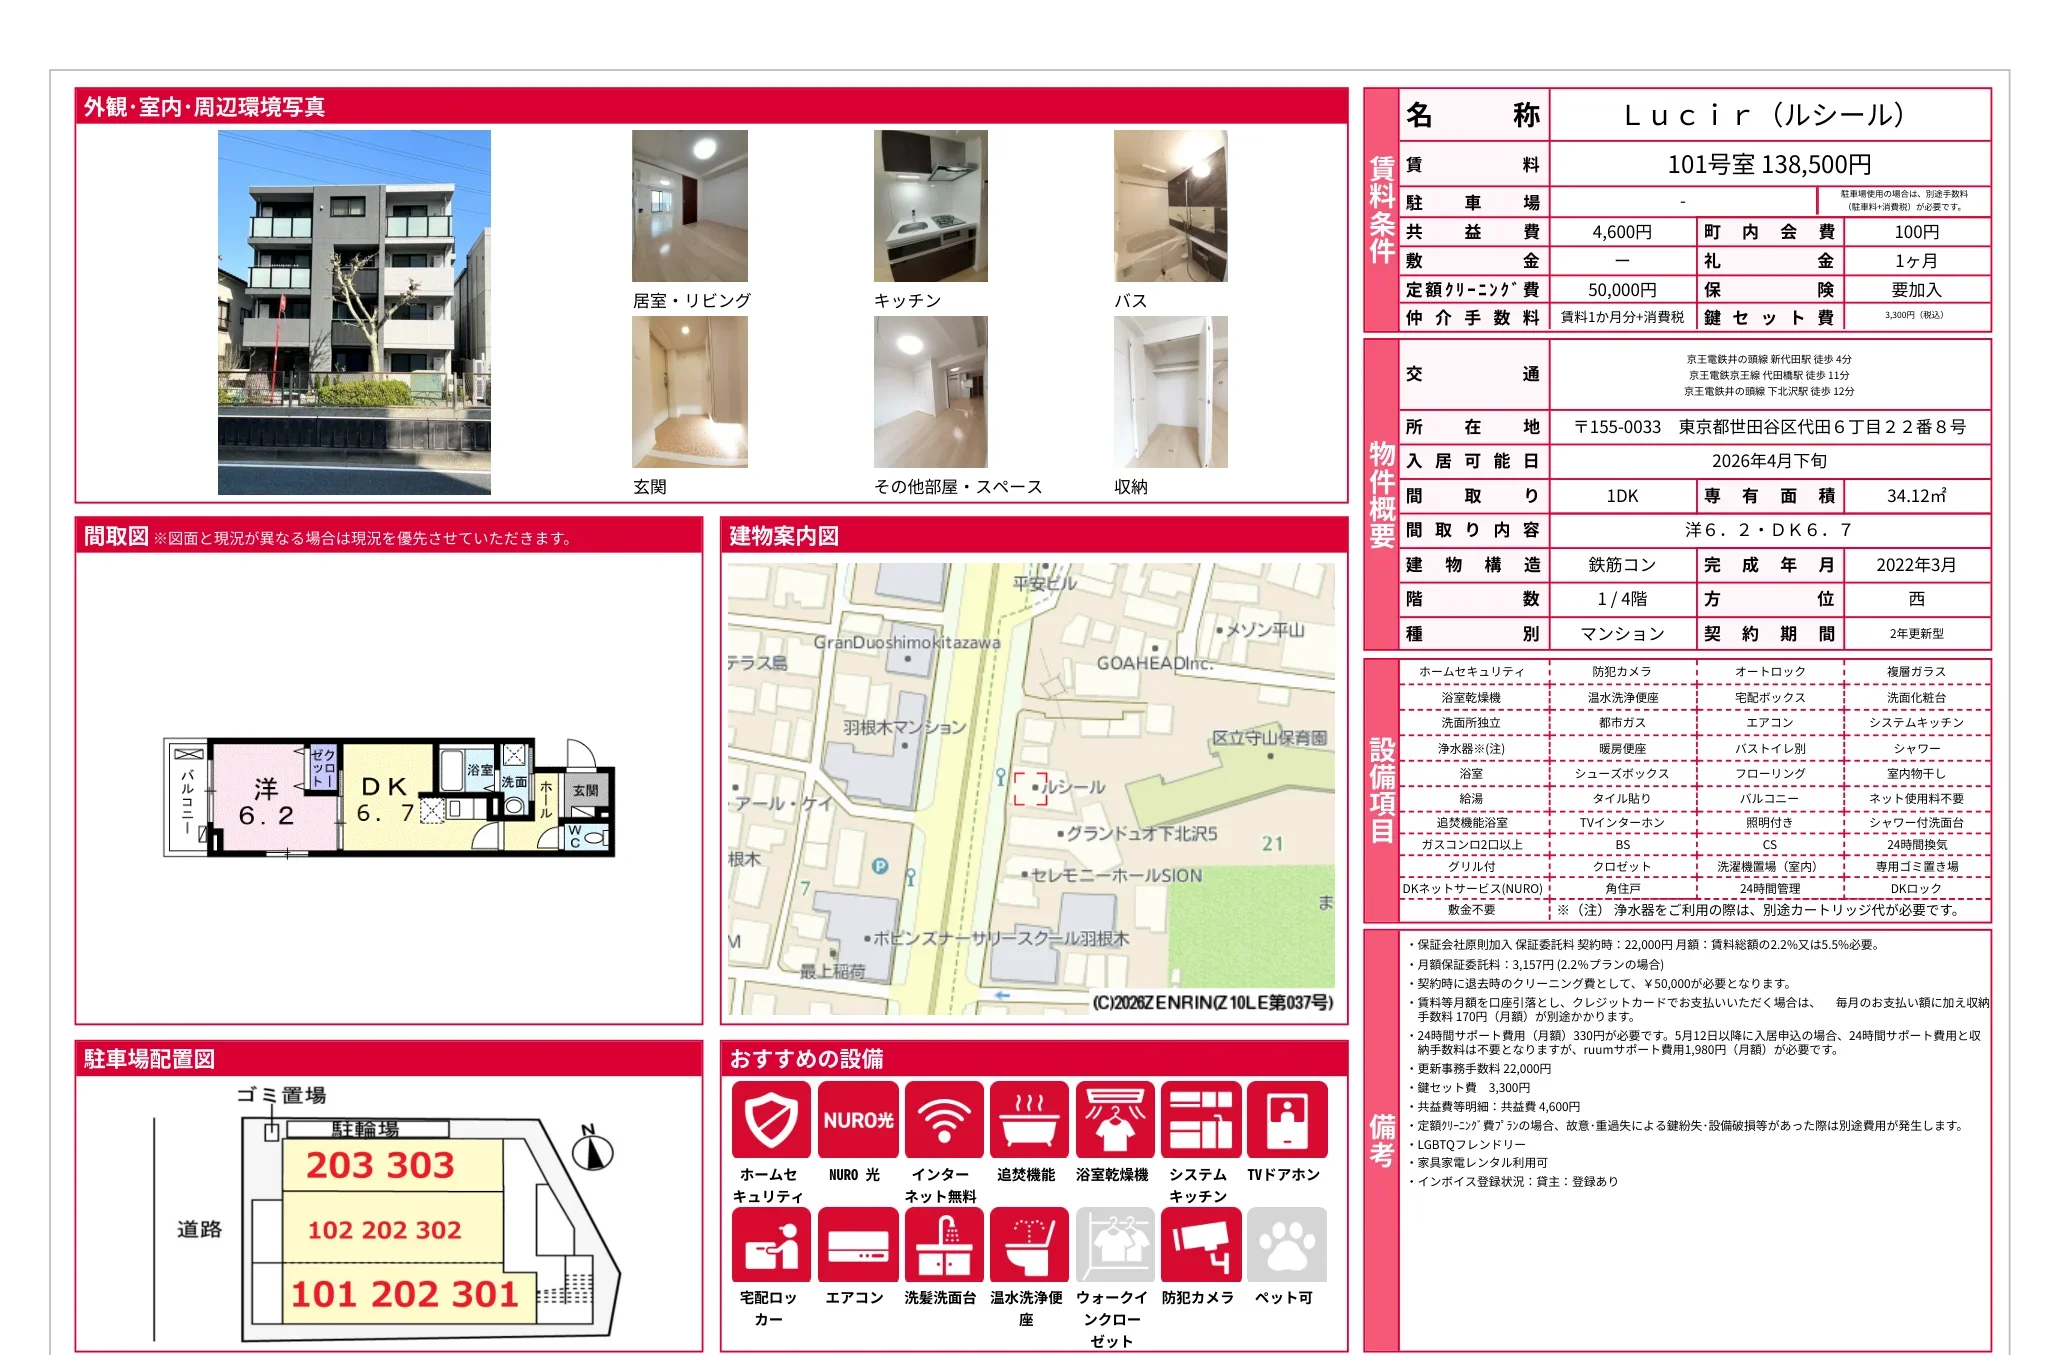Image resolution: width=2056 pixels, height=1355 pixels.
Task: Click the ルシール marker on the map
Action: pyautogui.click(x=1031, y=788)
